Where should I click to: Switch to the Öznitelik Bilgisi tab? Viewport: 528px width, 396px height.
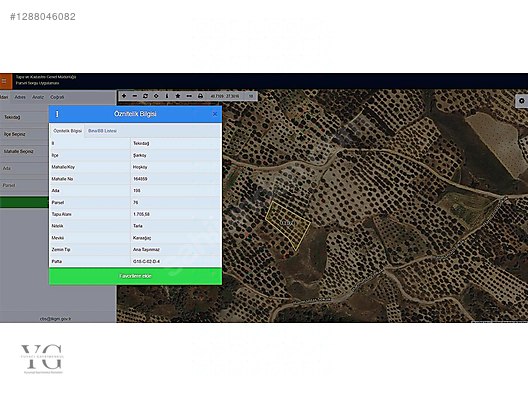pyautogui.click(x=68, y=131)
